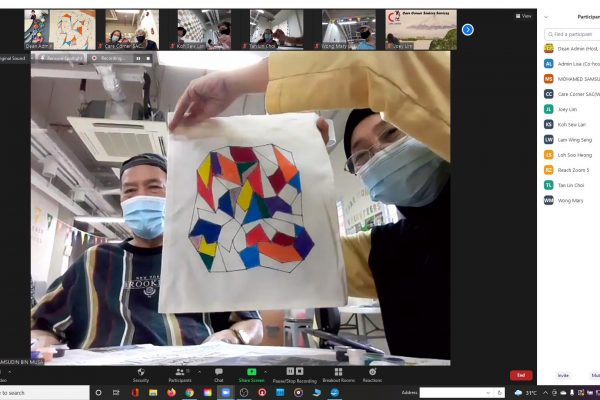This screenshot has width=600, height=400.
Task: Open Task View on the taskbar
Action: [116, 393]
